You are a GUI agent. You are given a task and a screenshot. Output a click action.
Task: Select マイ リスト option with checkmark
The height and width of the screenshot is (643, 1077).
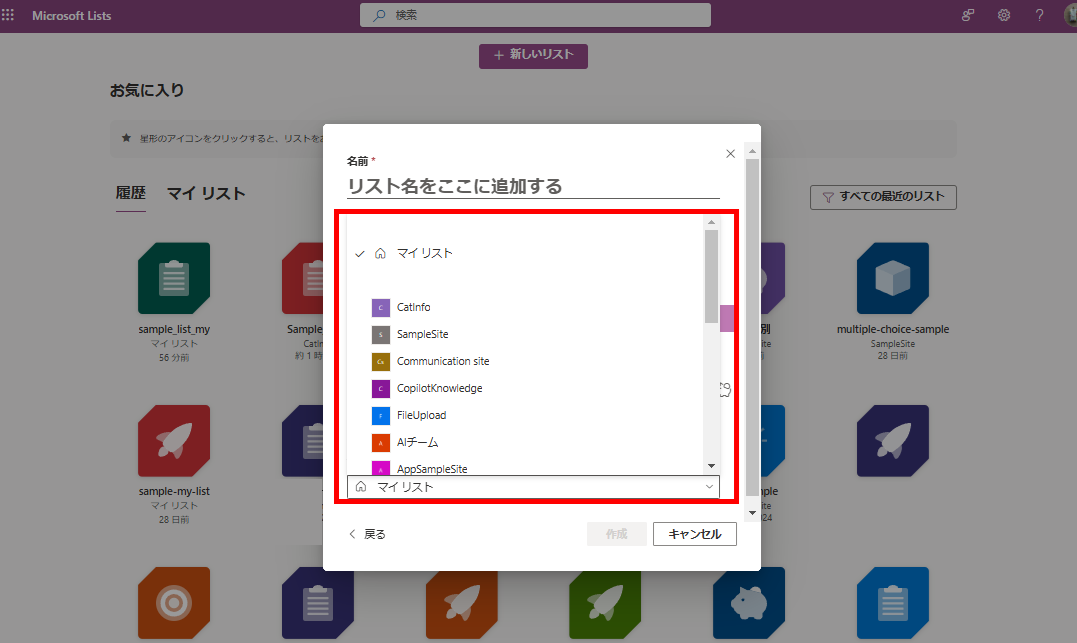click(x=525, y=253)
